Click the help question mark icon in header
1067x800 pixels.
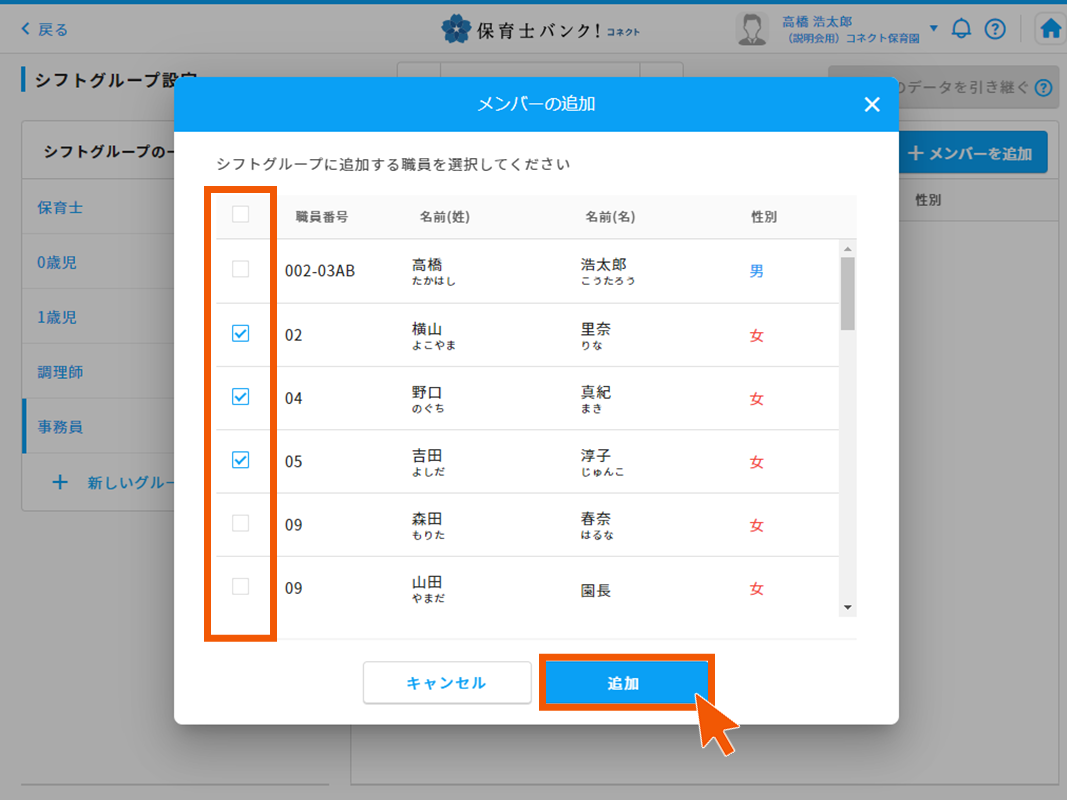[x=995, y=29]
